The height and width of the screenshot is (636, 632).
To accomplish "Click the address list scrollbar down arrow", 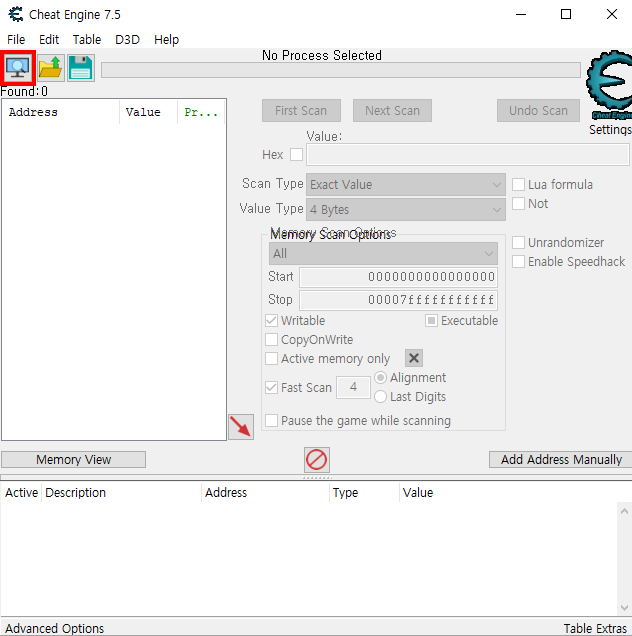I will coord(624,608).
